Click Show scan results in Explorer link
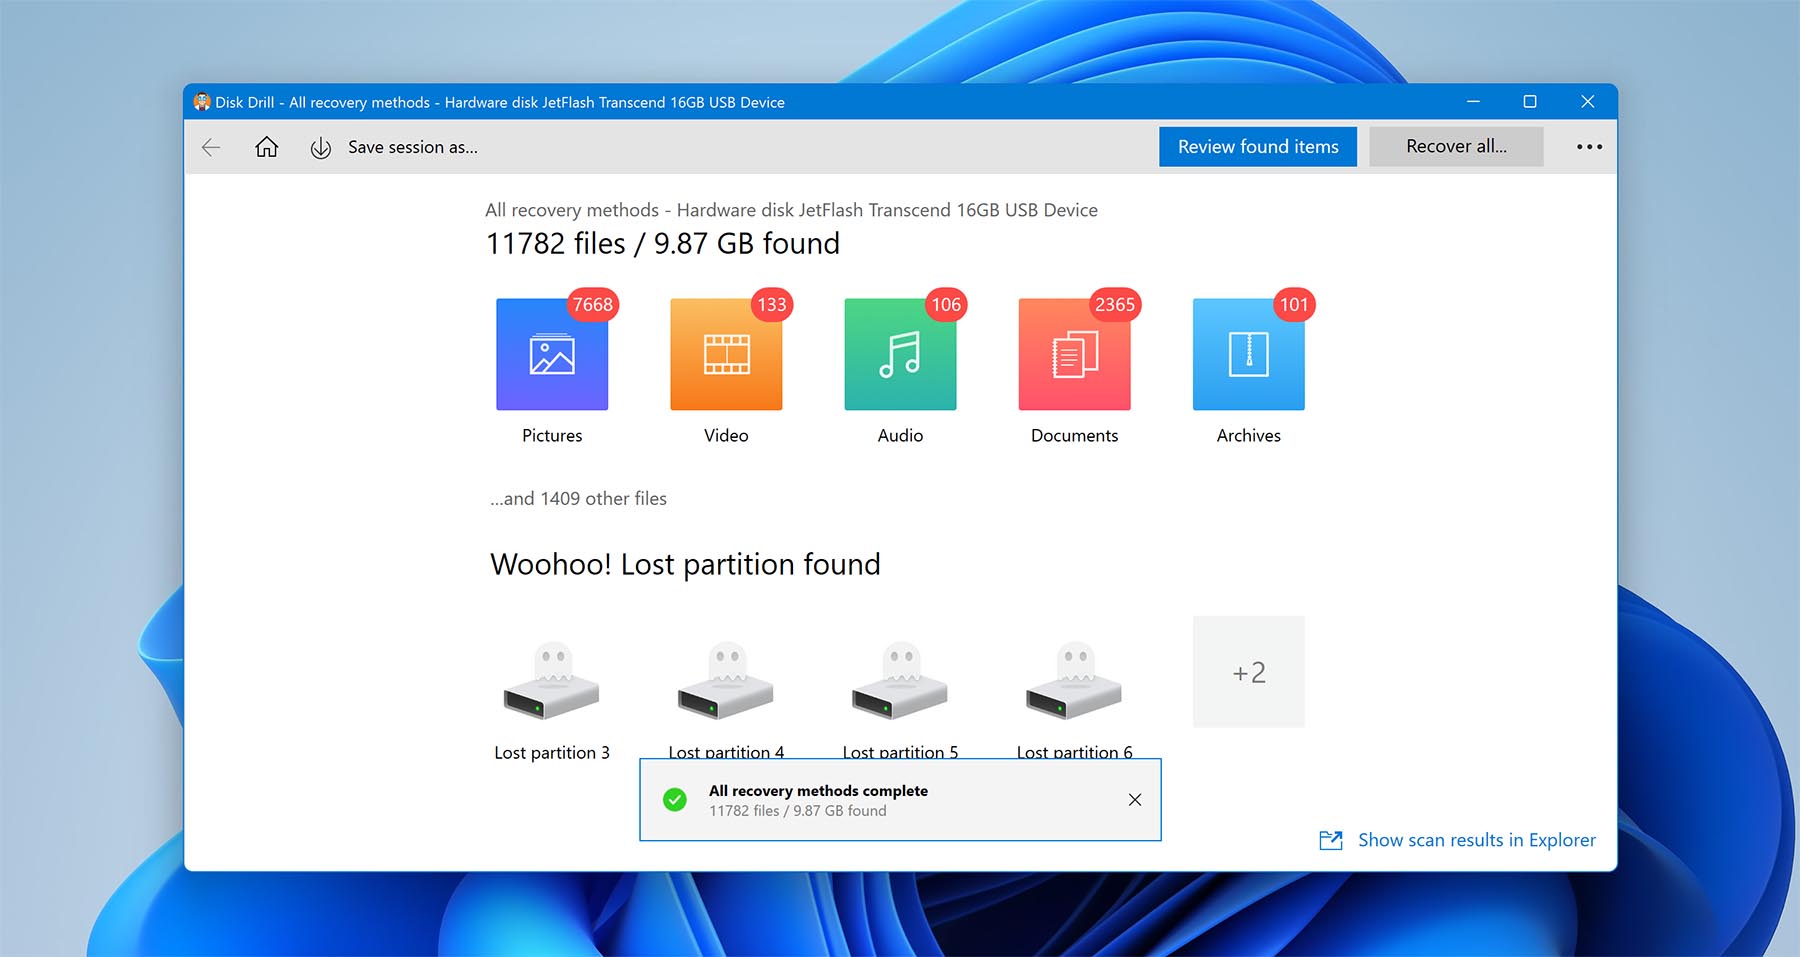Screen dimensions: 1800x957 [x=1476, y=840]
